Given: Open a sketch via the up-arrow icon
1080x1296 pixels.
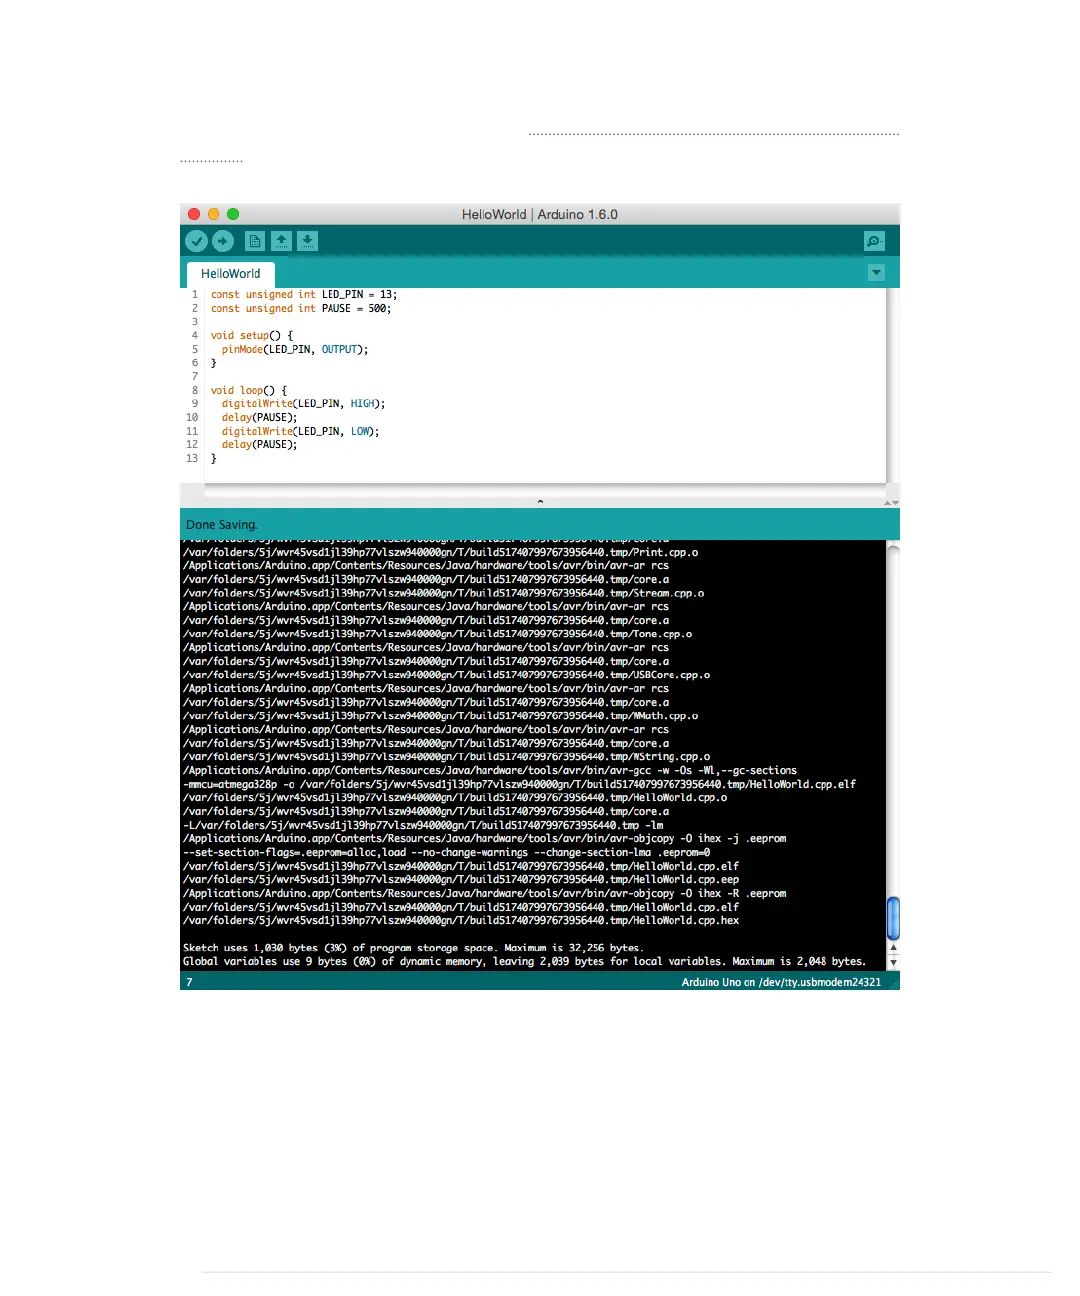Looking at the screenshot, I should point(281,241).
